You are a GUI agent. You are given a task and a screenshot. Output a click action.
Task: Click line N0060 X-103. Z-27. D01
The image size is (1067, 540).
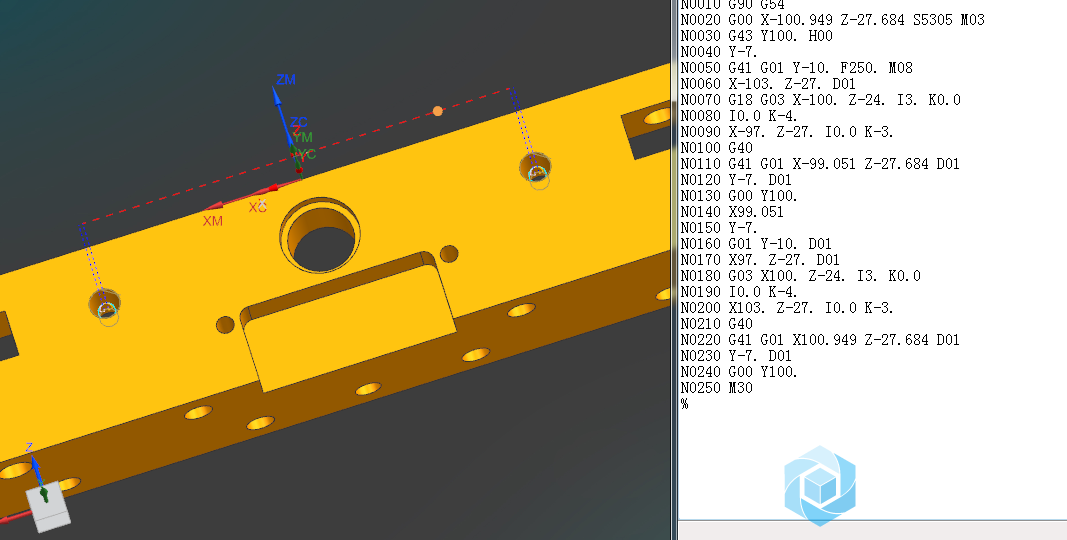point(768,84)
